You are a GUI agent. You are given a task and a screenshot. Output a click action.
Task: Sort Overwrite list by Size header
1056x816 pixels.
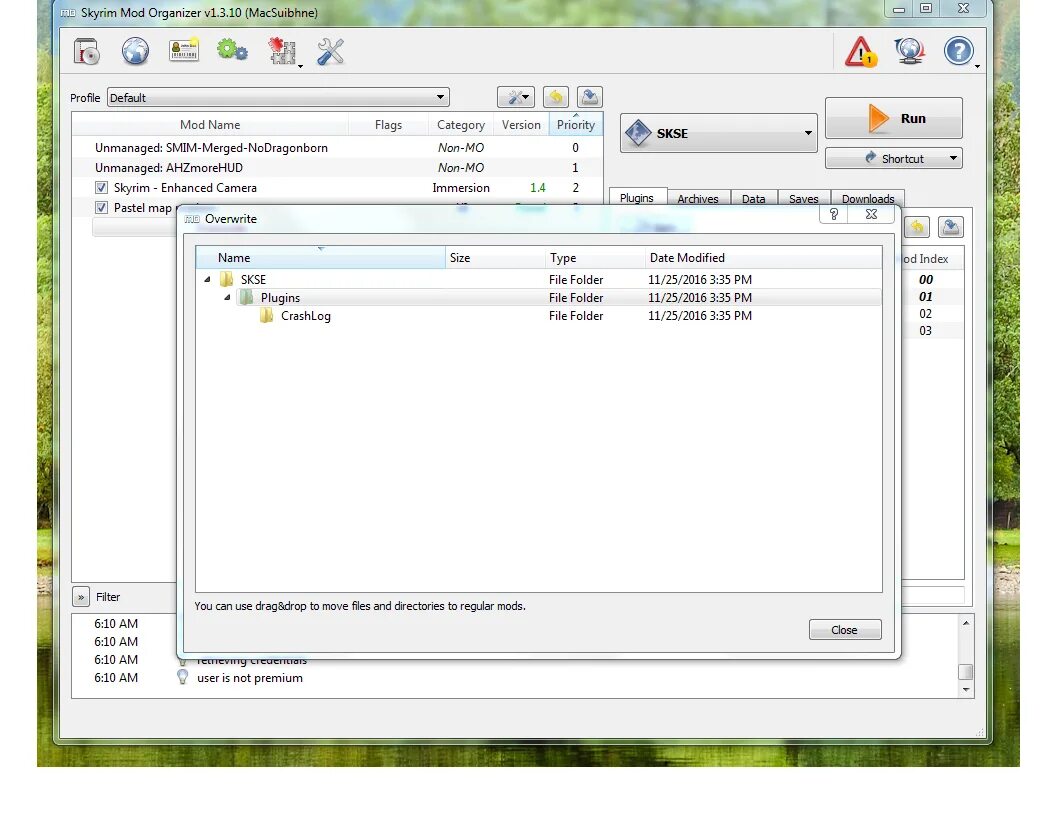[495, 258]
